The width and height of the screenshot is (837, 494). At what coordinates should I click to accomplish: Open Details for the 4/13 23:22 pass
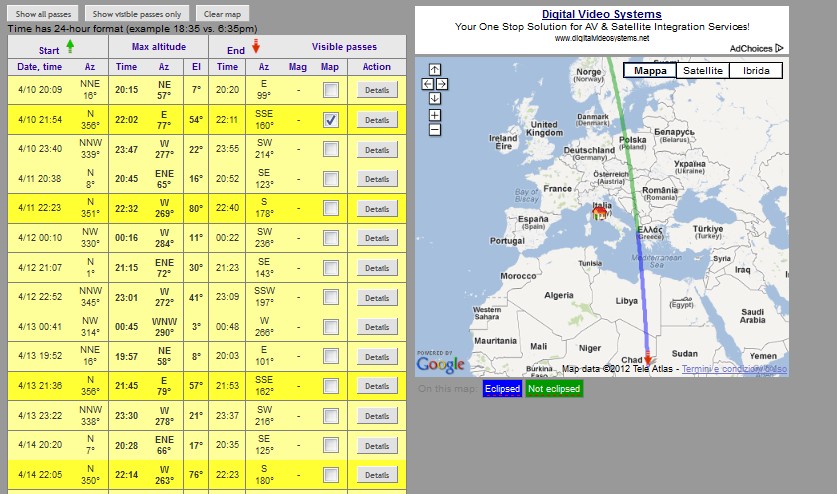coord(377,416)
